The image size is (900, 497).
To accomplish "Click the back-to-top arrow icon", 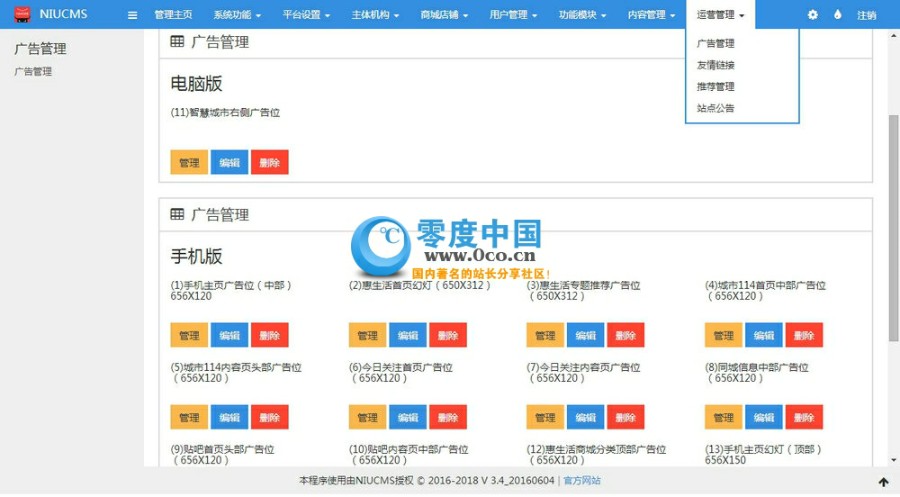I will (x=883, y=482).
